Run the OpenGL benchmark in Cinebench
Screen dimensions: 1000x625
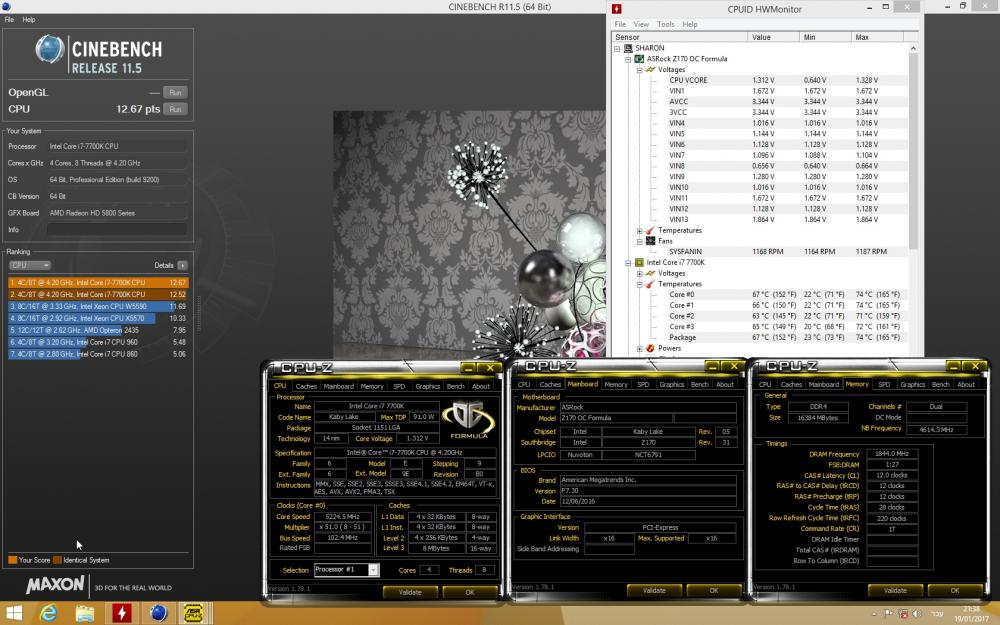[175, 92]
